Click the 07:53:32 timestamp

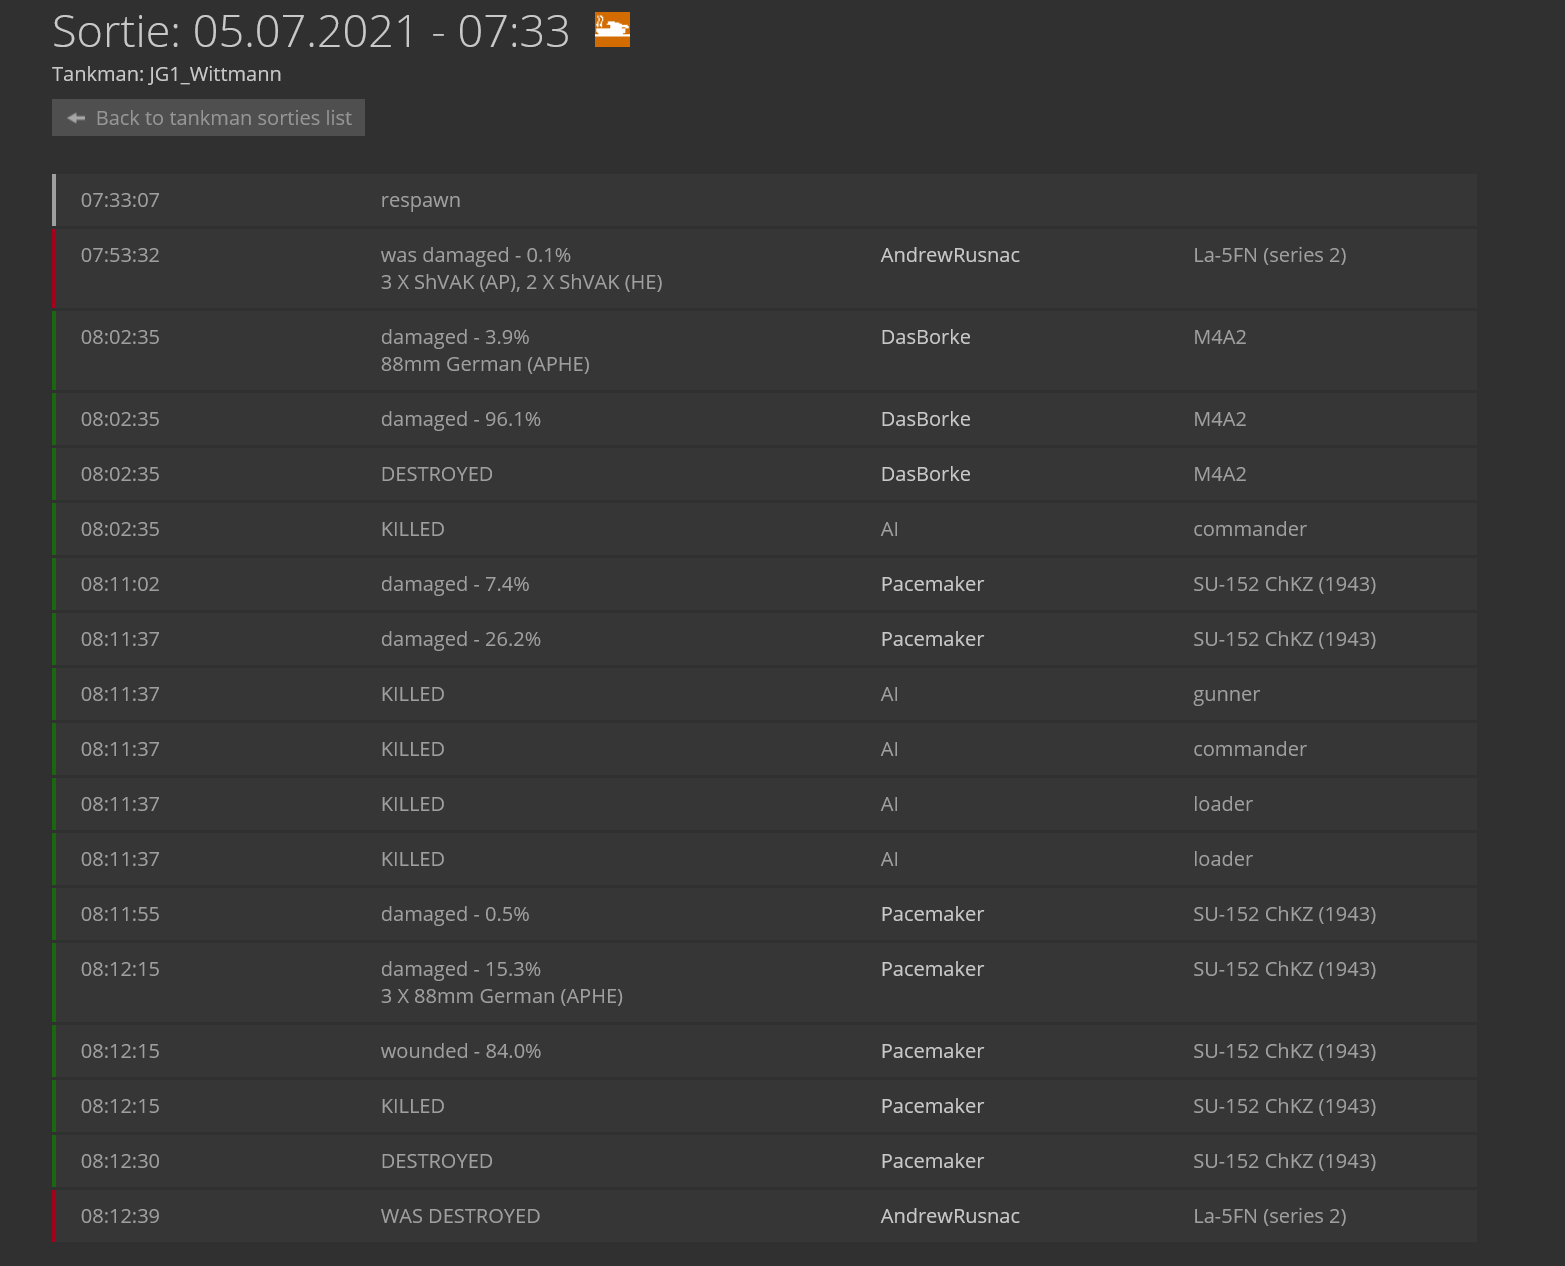click(120, 255)
